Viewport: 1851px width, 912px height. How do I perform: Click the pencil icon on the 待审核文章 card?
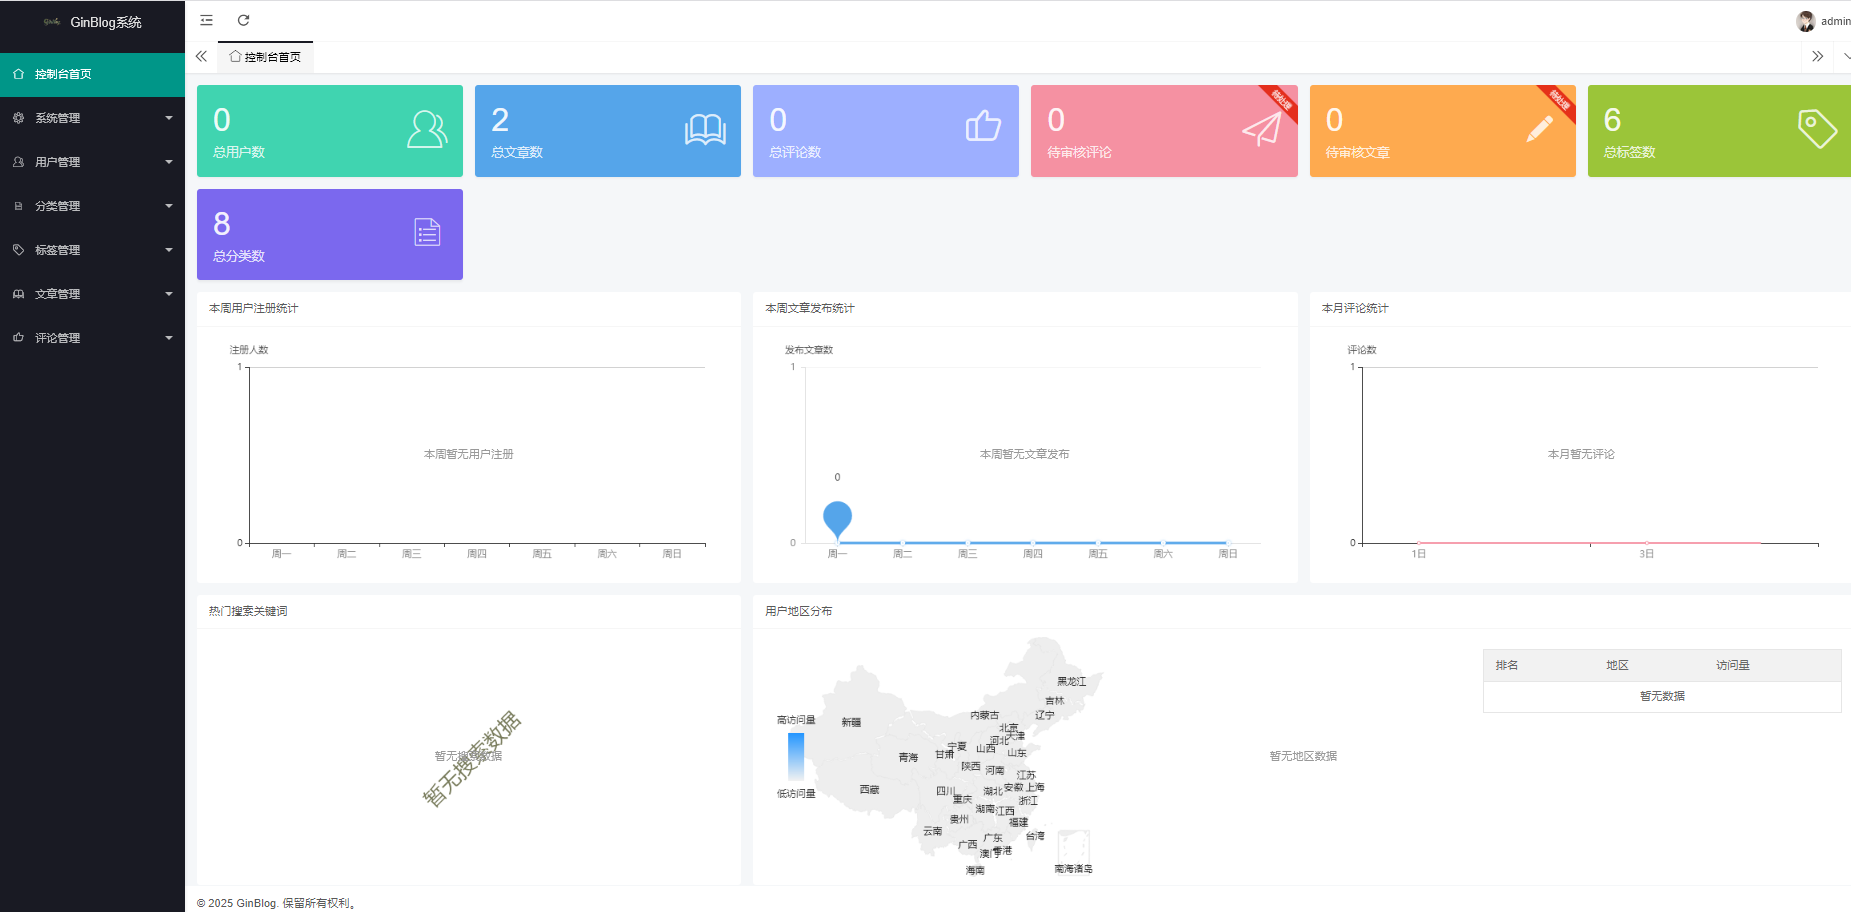pyautogui.click(x=1540, y=129)
